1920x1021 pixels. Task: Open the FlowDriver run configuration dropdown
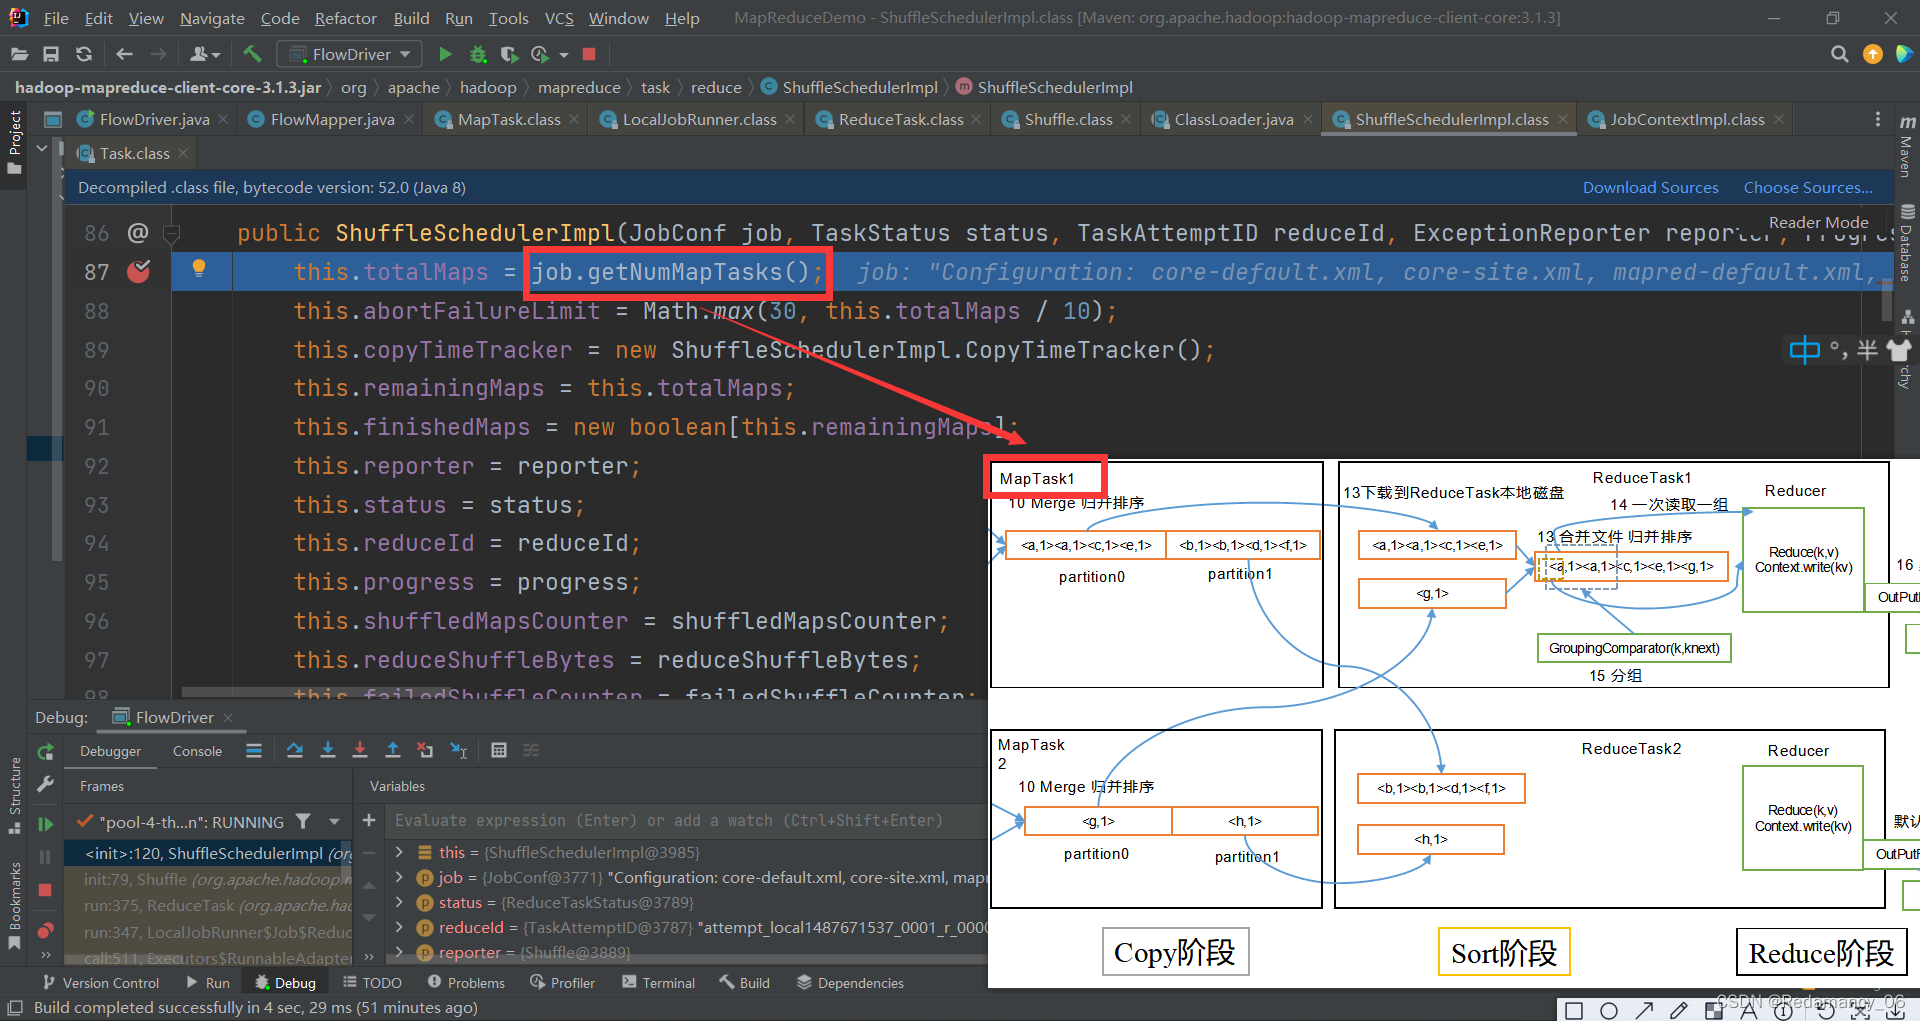point(349,54)
